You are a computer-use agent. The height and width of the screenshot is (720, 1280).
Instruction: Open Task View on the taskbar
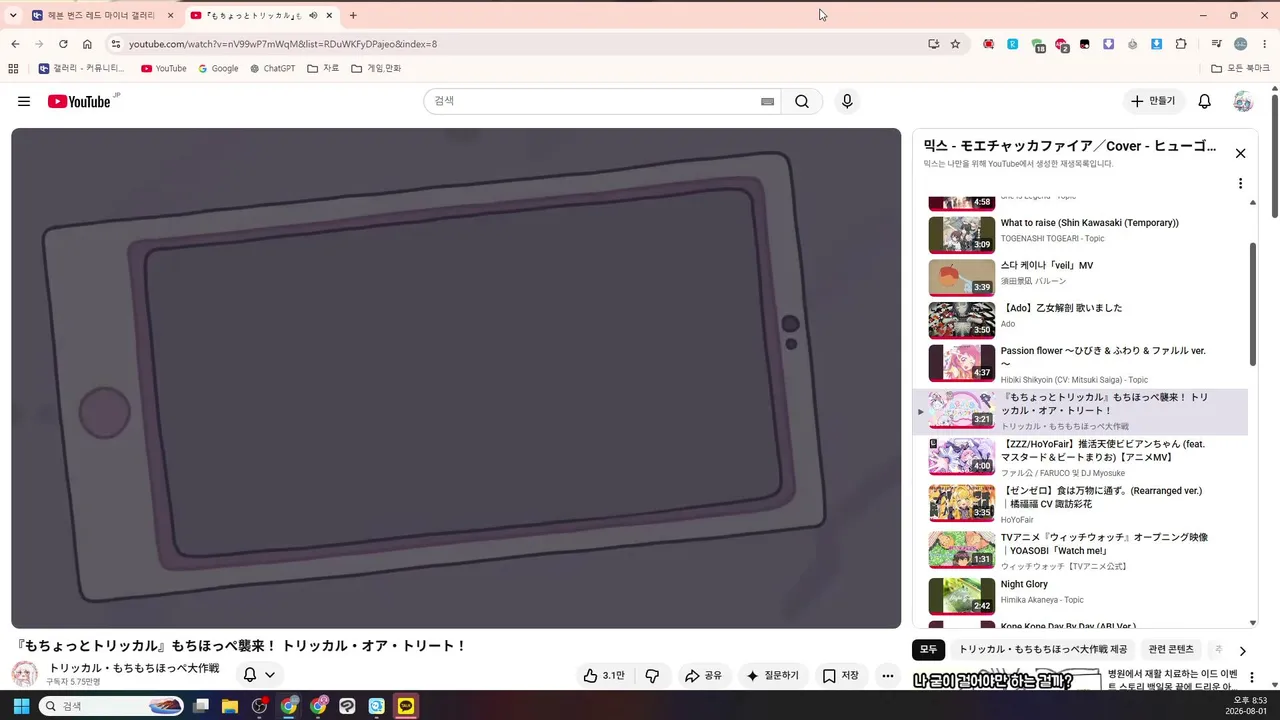(x=201, y=706)
